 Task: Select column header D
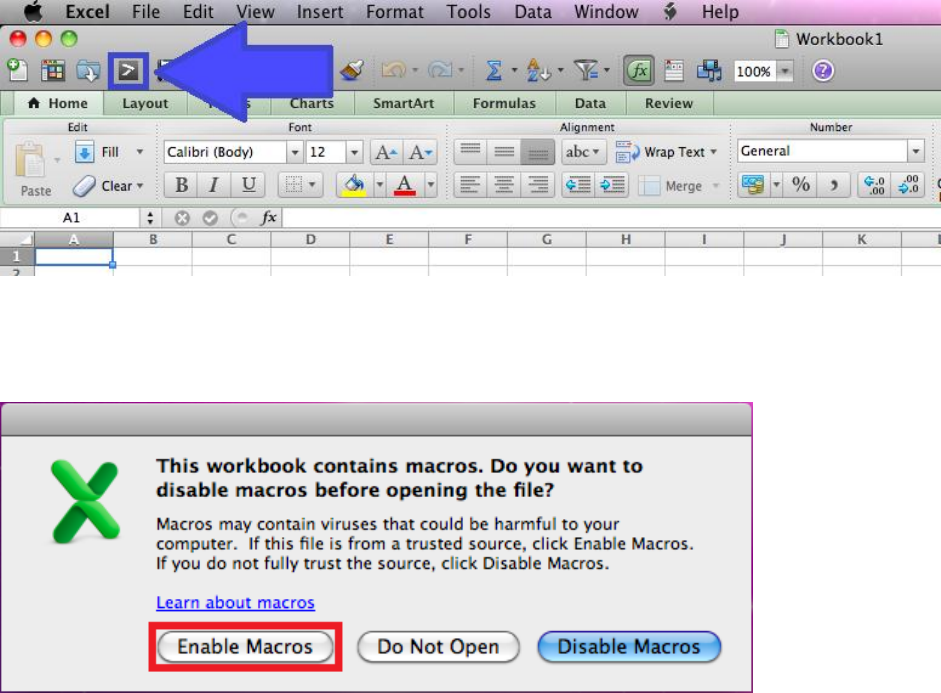point(310,239)
